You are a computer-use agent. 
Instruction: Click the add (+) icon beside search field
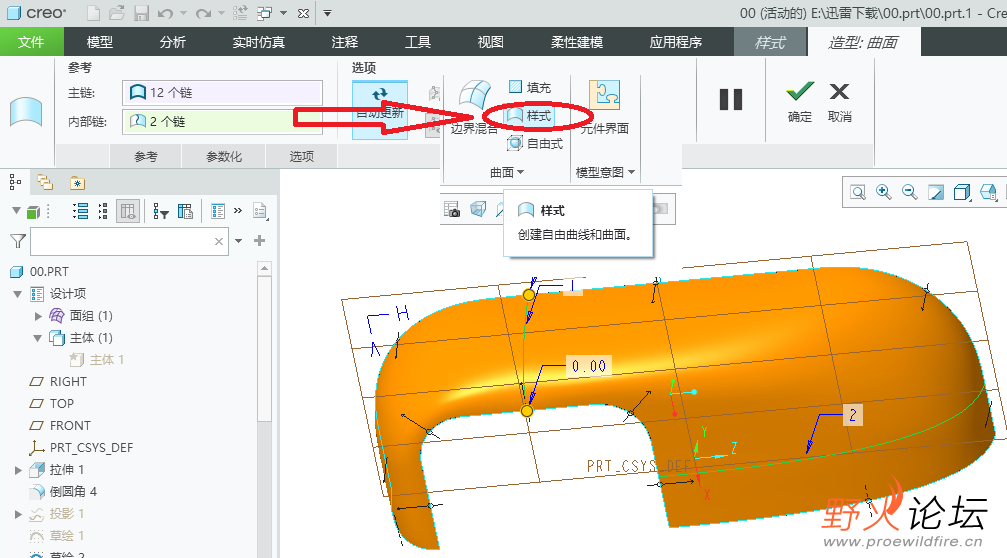(259, 241)
